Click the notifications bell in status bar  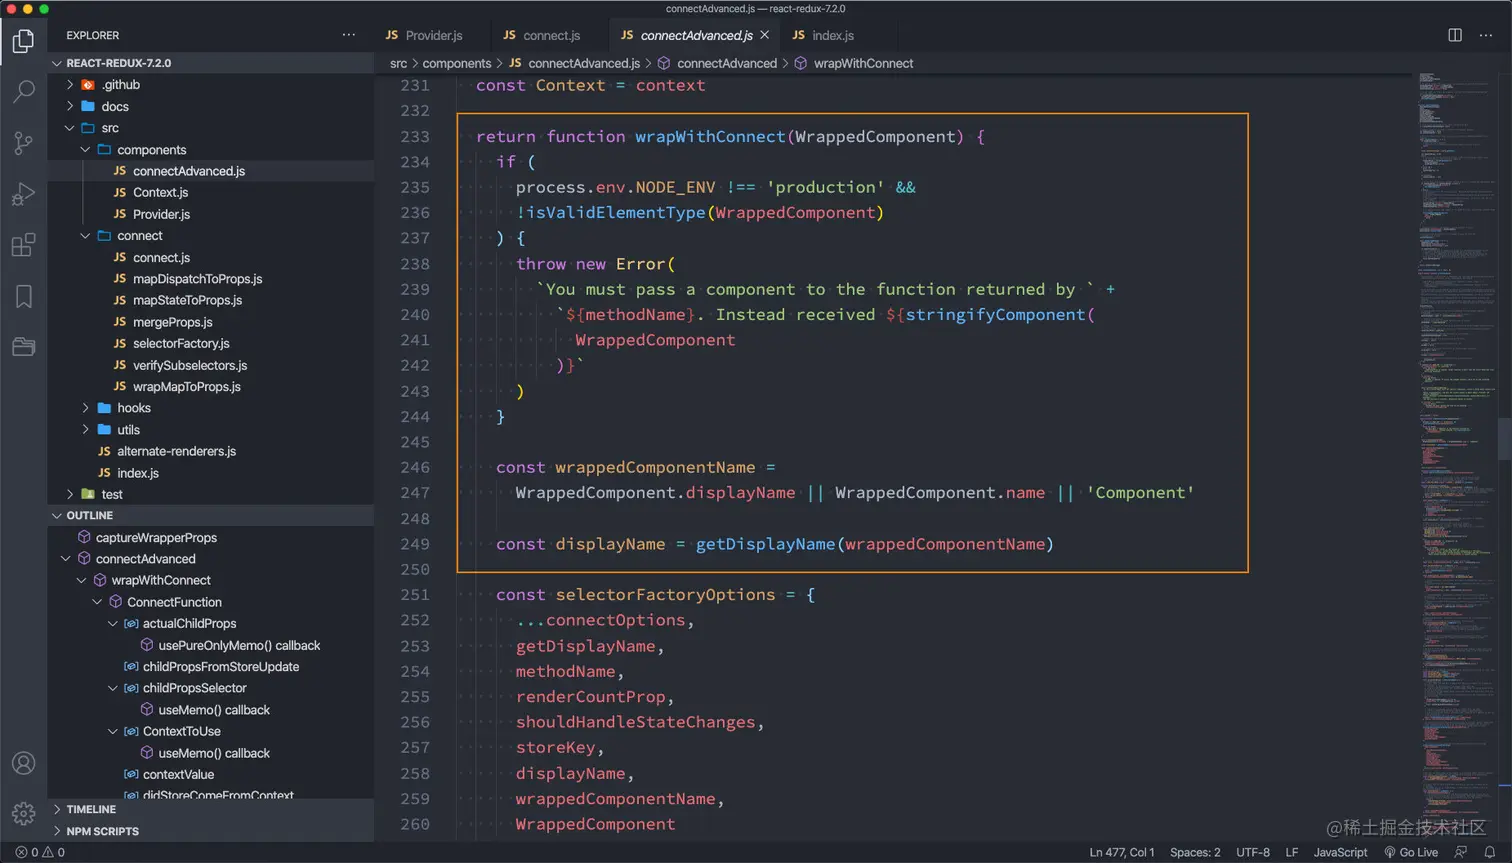click(1490, 852)
